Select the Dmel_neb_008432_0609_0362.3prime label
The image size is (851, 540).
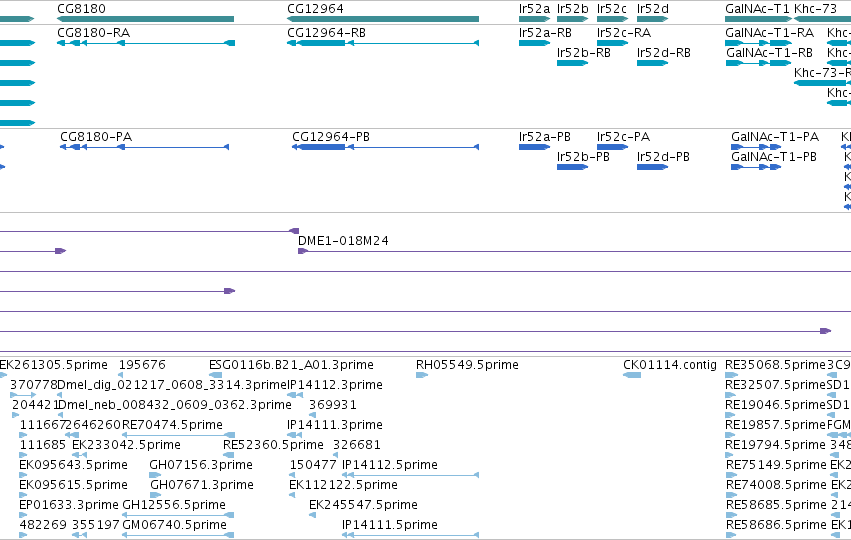[174, 405]
